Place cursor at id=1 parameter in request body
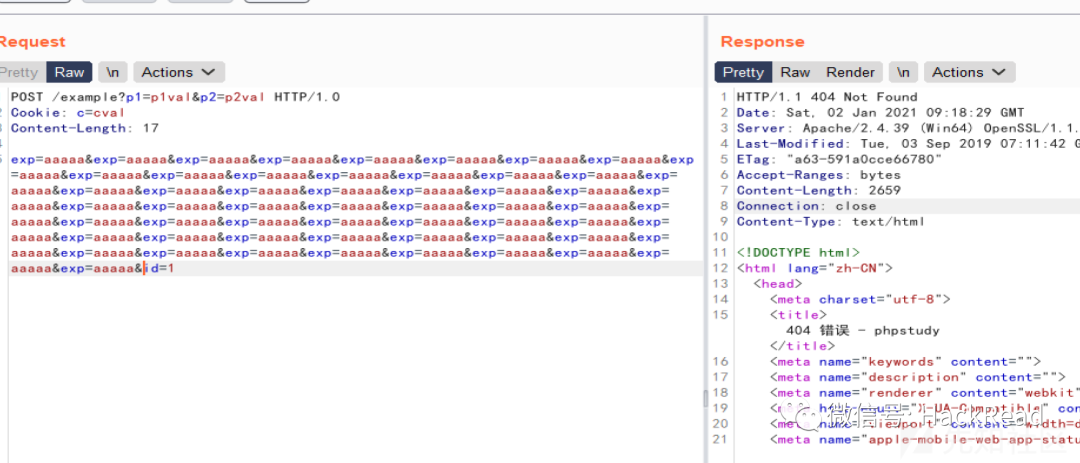This screenshot has width=1080, height=463. click(159, 269)
